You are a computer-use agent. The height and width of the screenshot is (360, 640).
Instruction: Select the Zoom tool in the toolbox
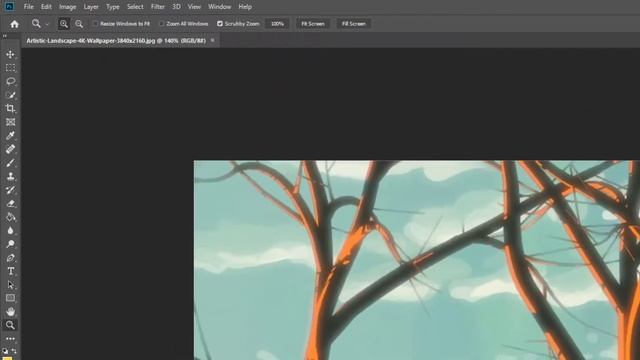tap(10, 325)
